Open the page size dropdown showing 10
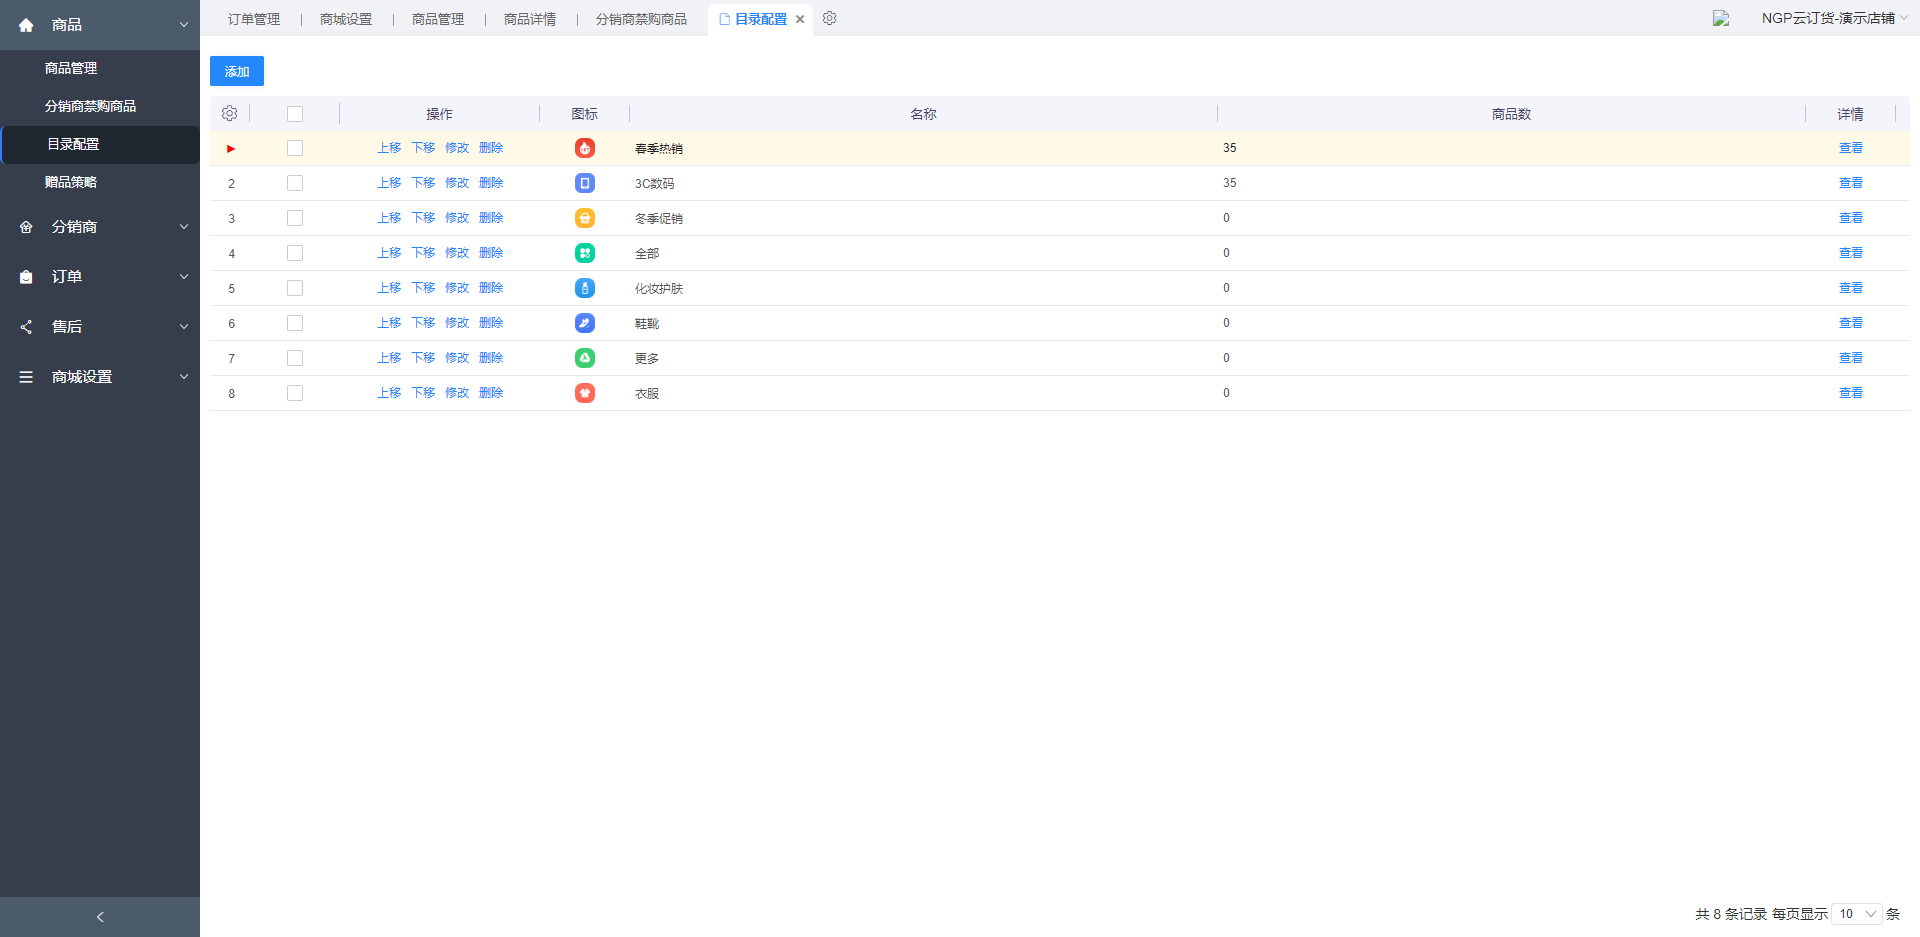This screenshot has height=937, width=1920. [x=1857, y=914]
